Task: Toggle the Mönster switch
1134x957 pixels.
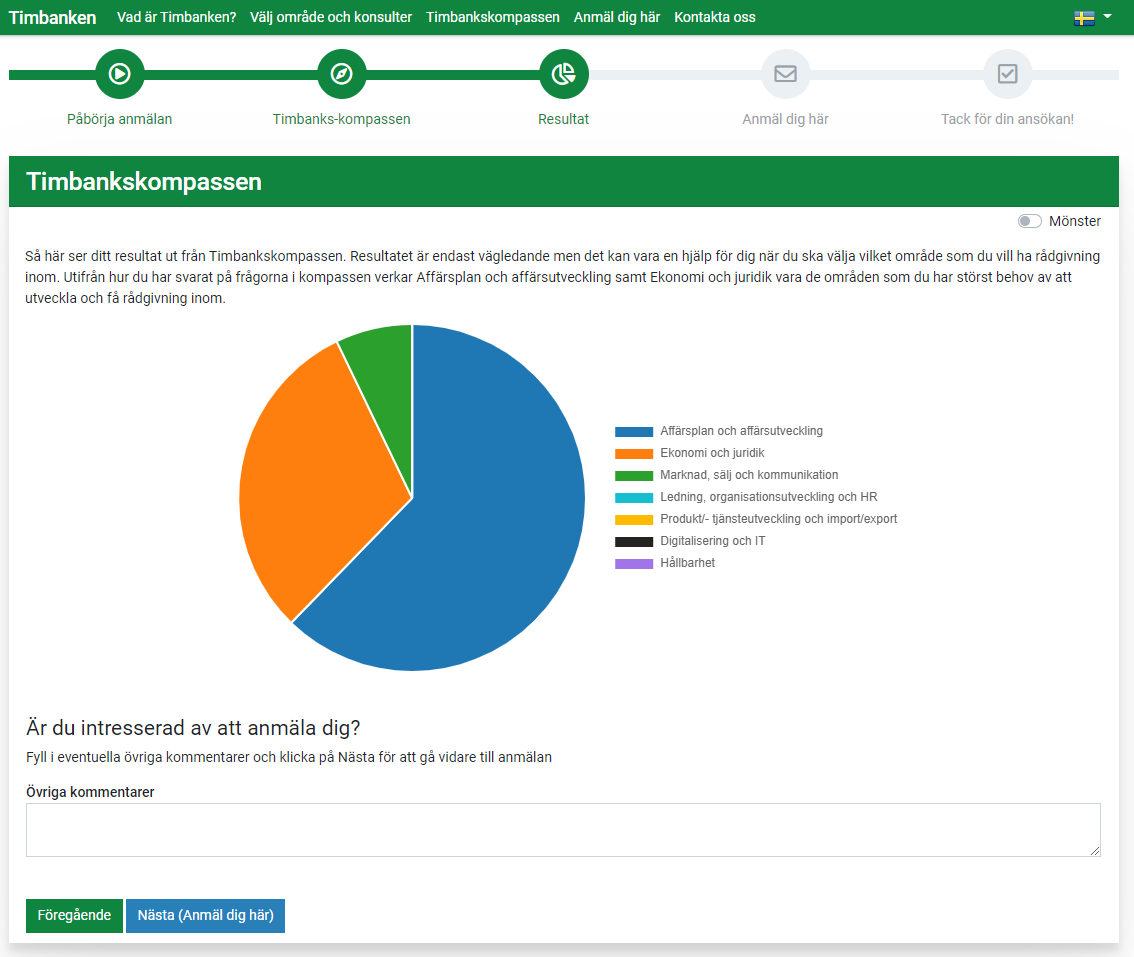Action: click(1029, 221)
